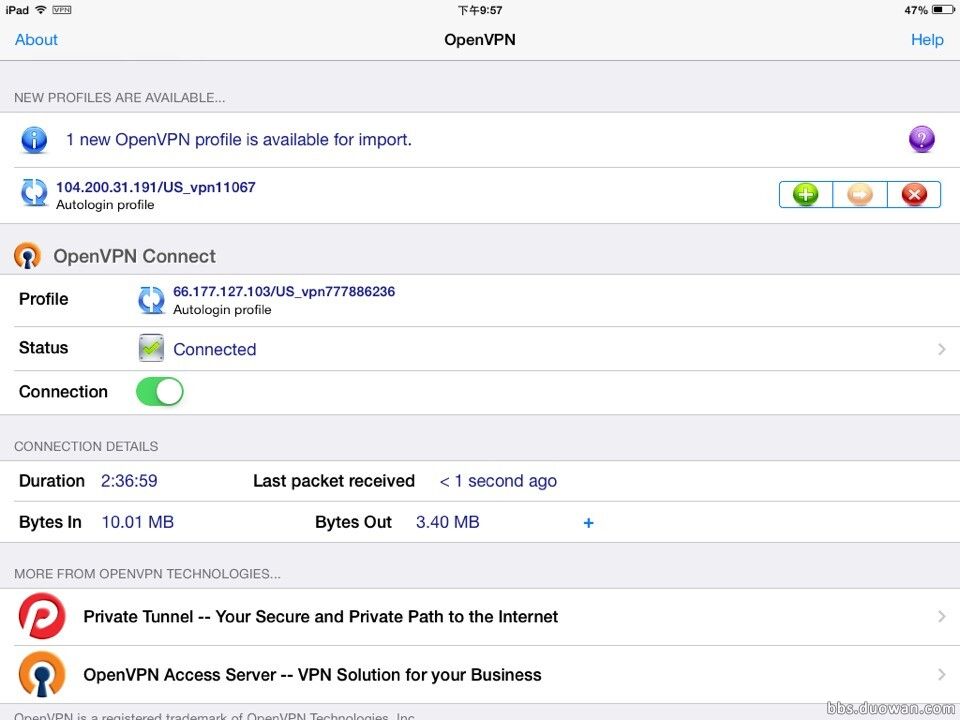
Task: Tap the VPN indicator in status bar
Action: point(62,10)
